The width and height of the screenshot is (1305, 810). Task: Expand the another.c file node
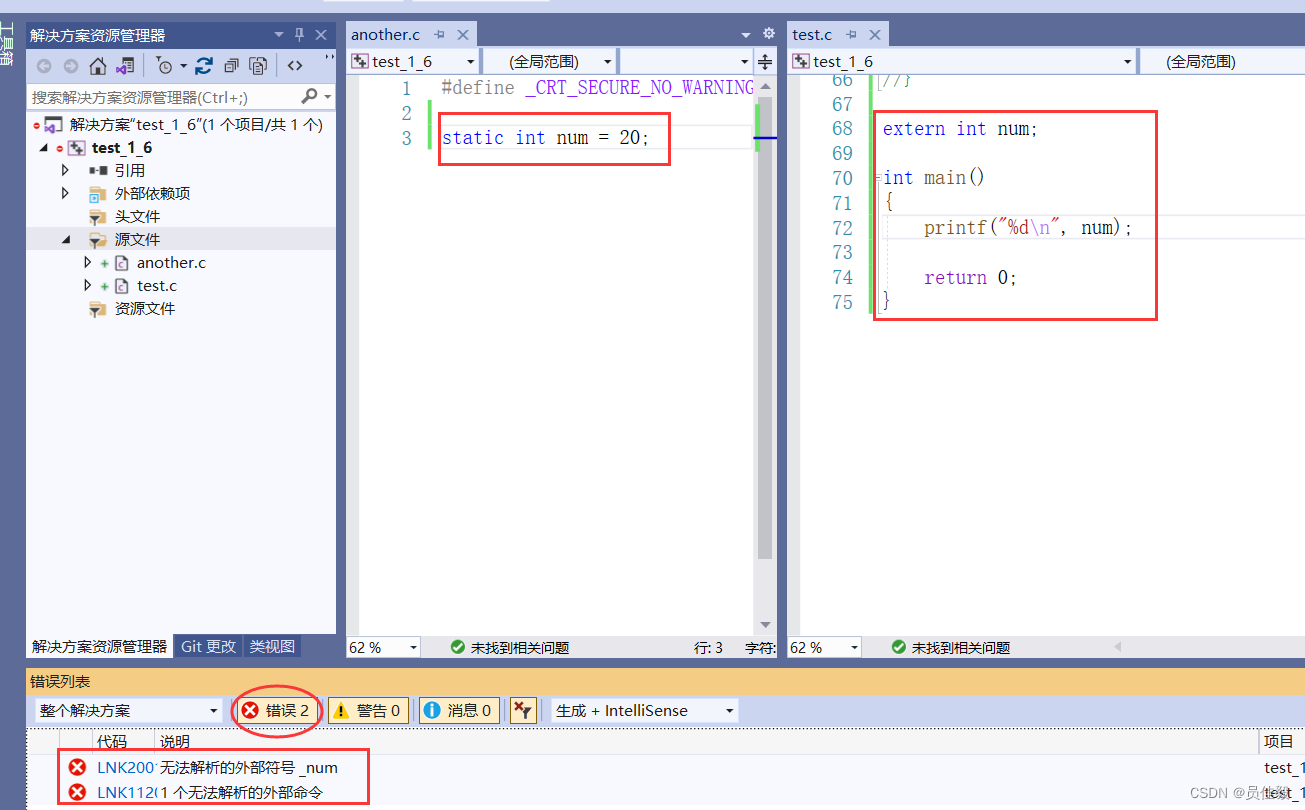[x=88, y=263]
